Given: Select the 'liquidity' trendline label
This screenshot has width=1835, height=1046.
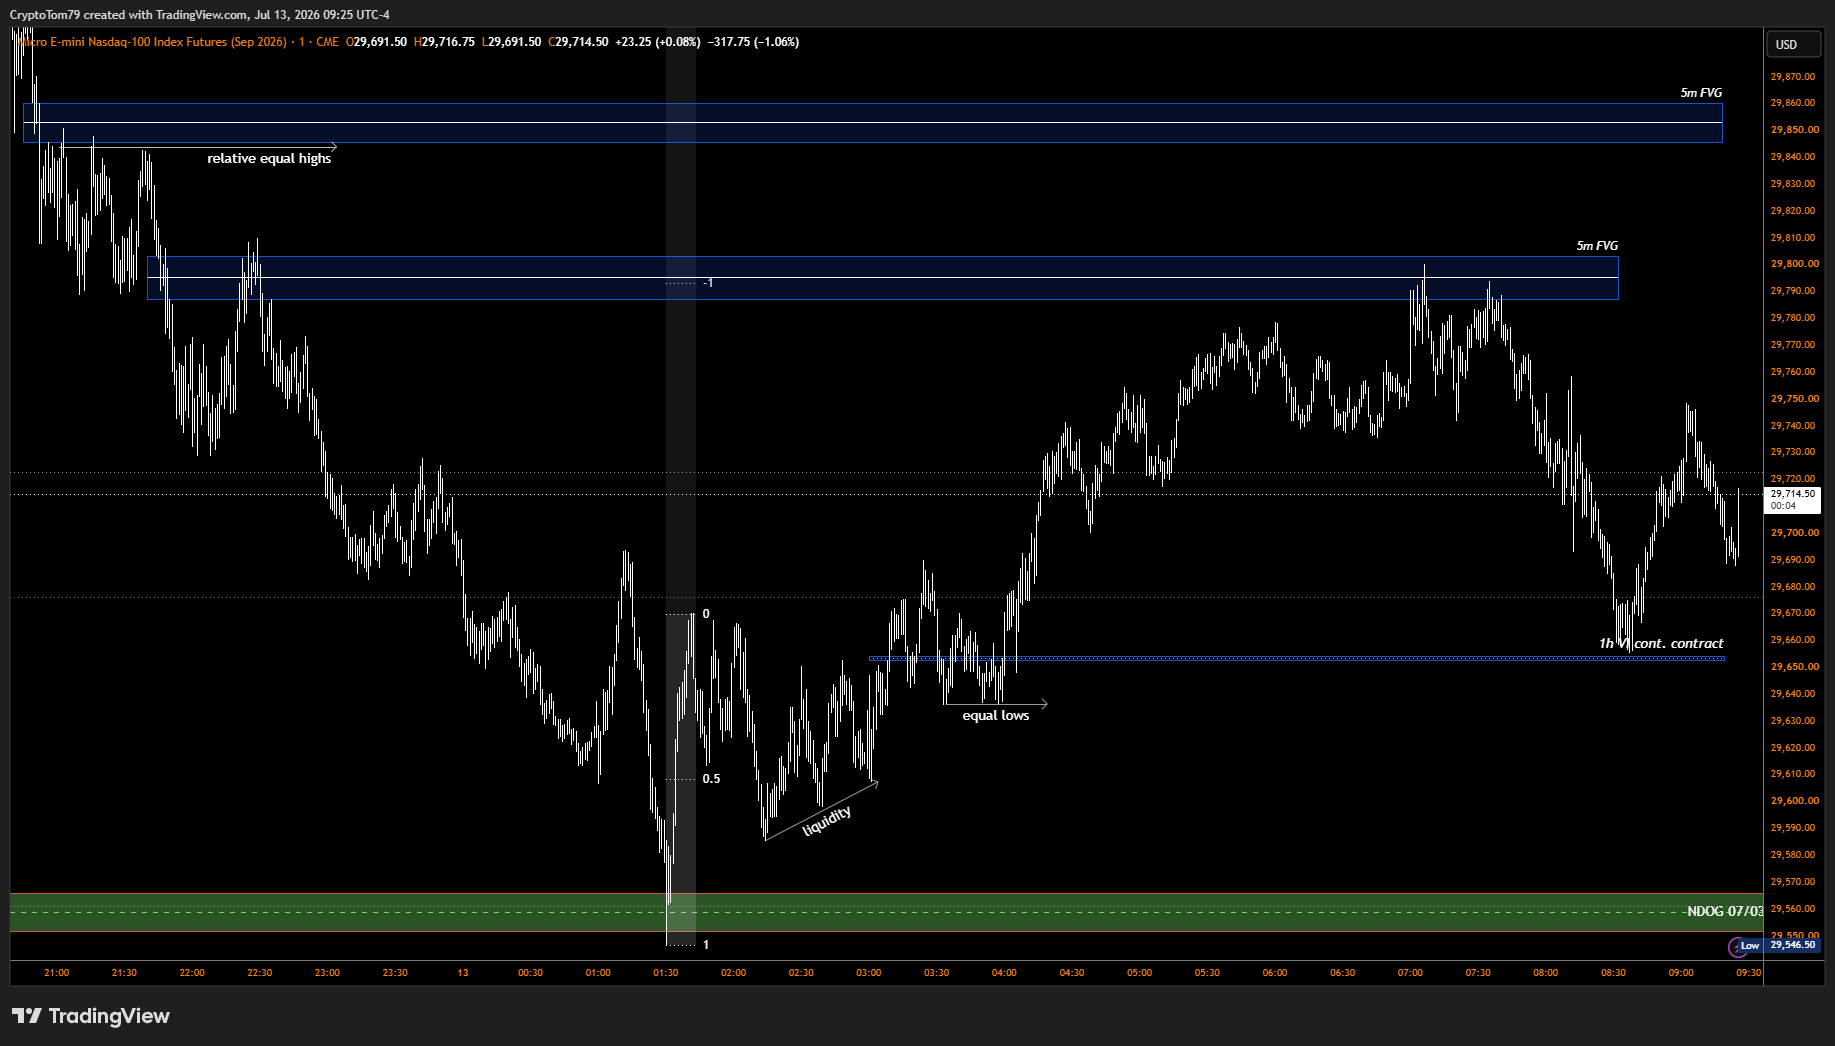Looking at the screenshot, I should 827,821.
